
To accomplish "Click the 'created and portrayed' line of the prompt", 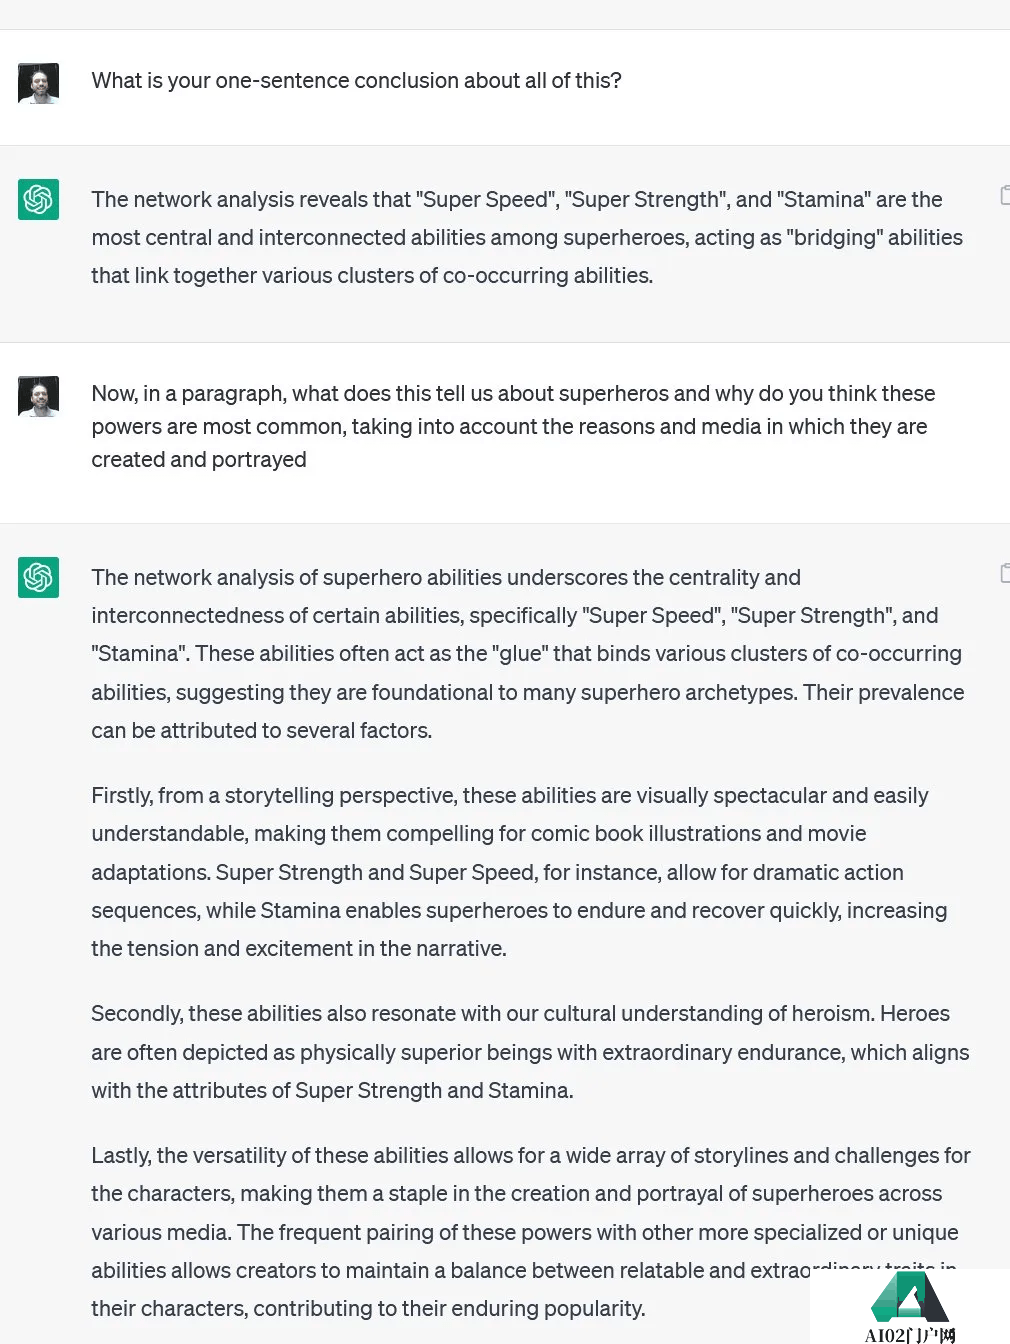I will click(x=199, y=460).
